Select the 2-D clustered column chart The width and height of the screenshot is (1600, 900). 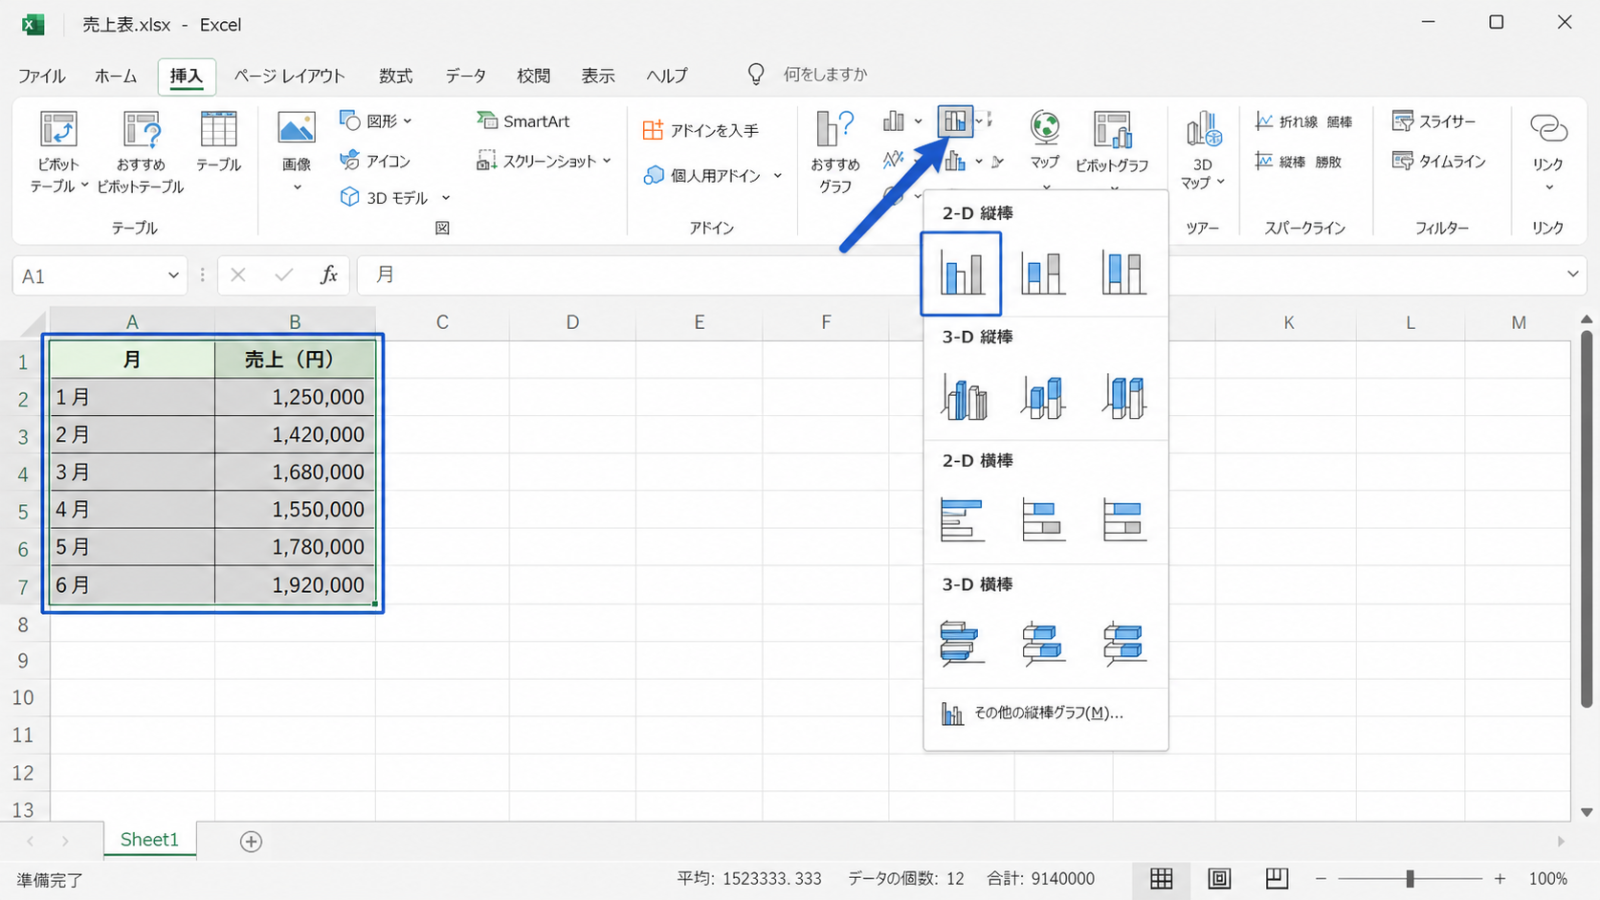click(x=961, y=273)
